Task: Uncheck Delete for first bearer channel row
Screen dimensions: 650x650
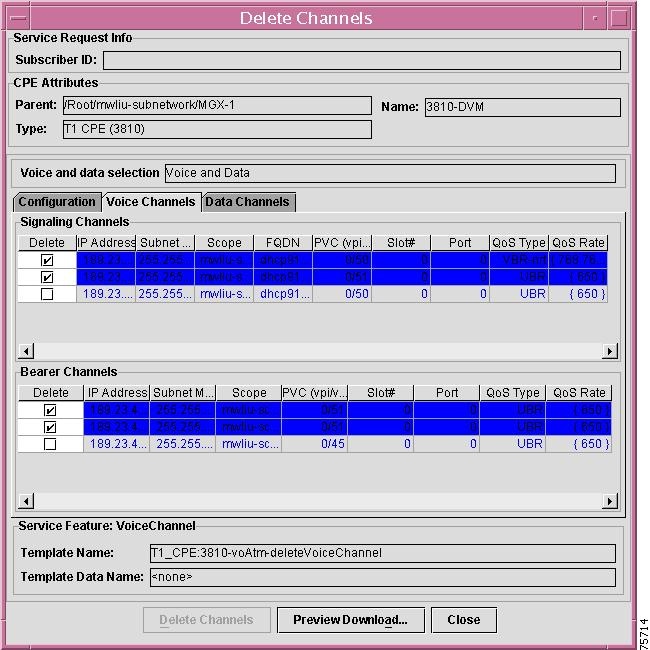Action: click(50, 410)
